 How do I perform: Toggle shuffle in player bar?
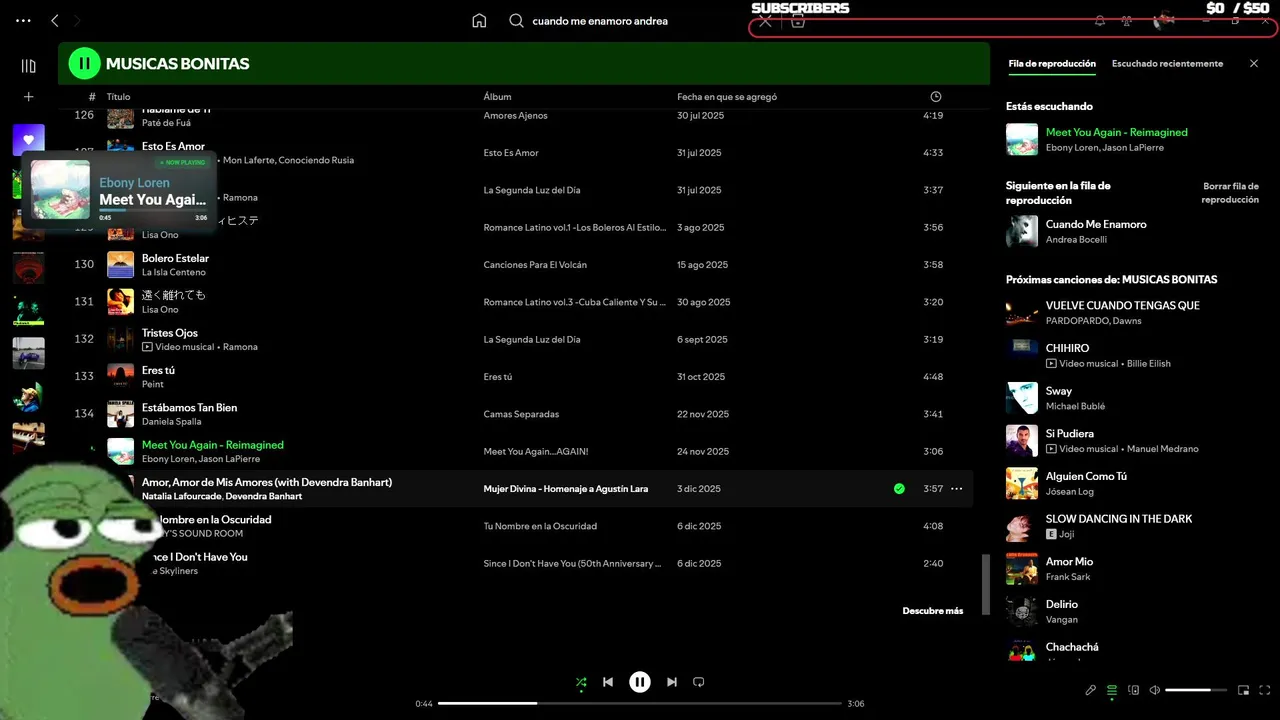[x=581, y=683]
